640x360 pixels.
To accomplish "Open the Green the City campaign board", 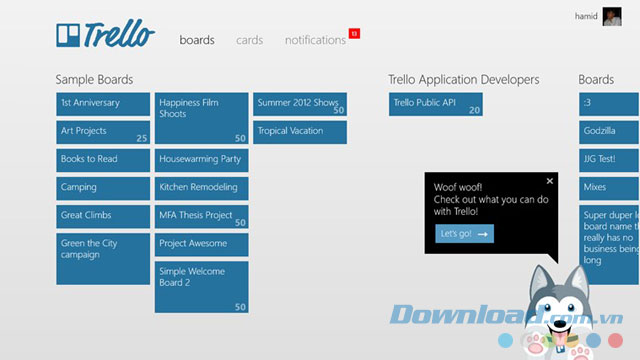I will pyautogui.click(x=103, y=259).
